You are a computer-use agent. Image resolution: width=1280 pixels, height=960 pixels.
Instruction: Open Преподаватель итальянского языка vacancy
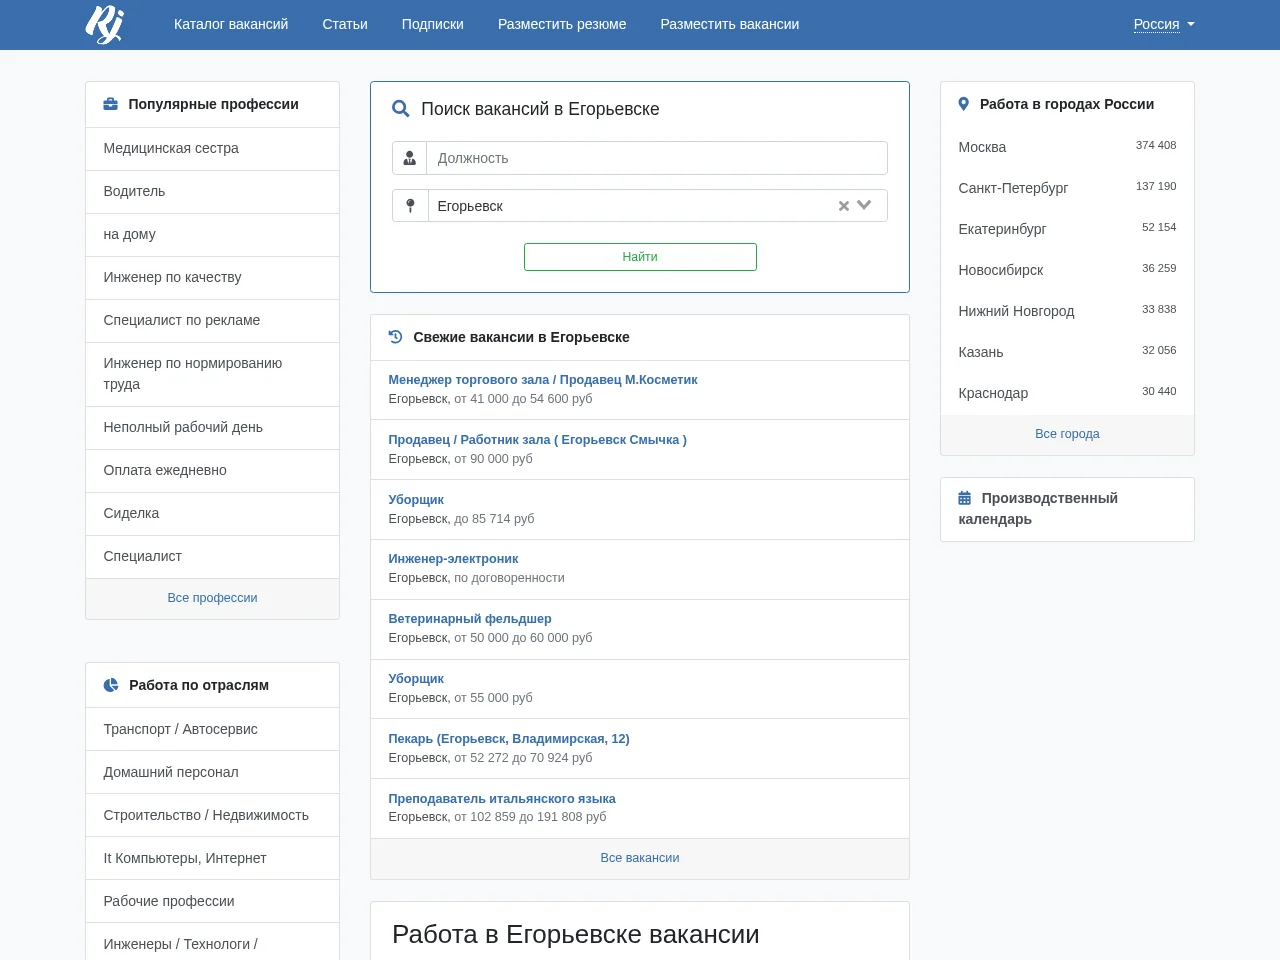pyautogui.click(x=502, y=799)
